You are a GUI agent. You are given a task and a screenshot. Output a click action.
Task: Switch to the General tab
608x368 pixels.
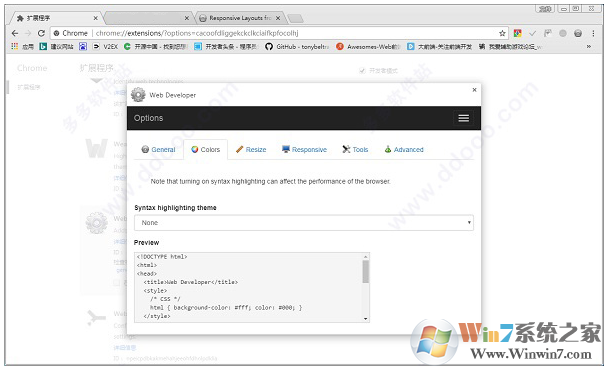(x=159, y=150)
